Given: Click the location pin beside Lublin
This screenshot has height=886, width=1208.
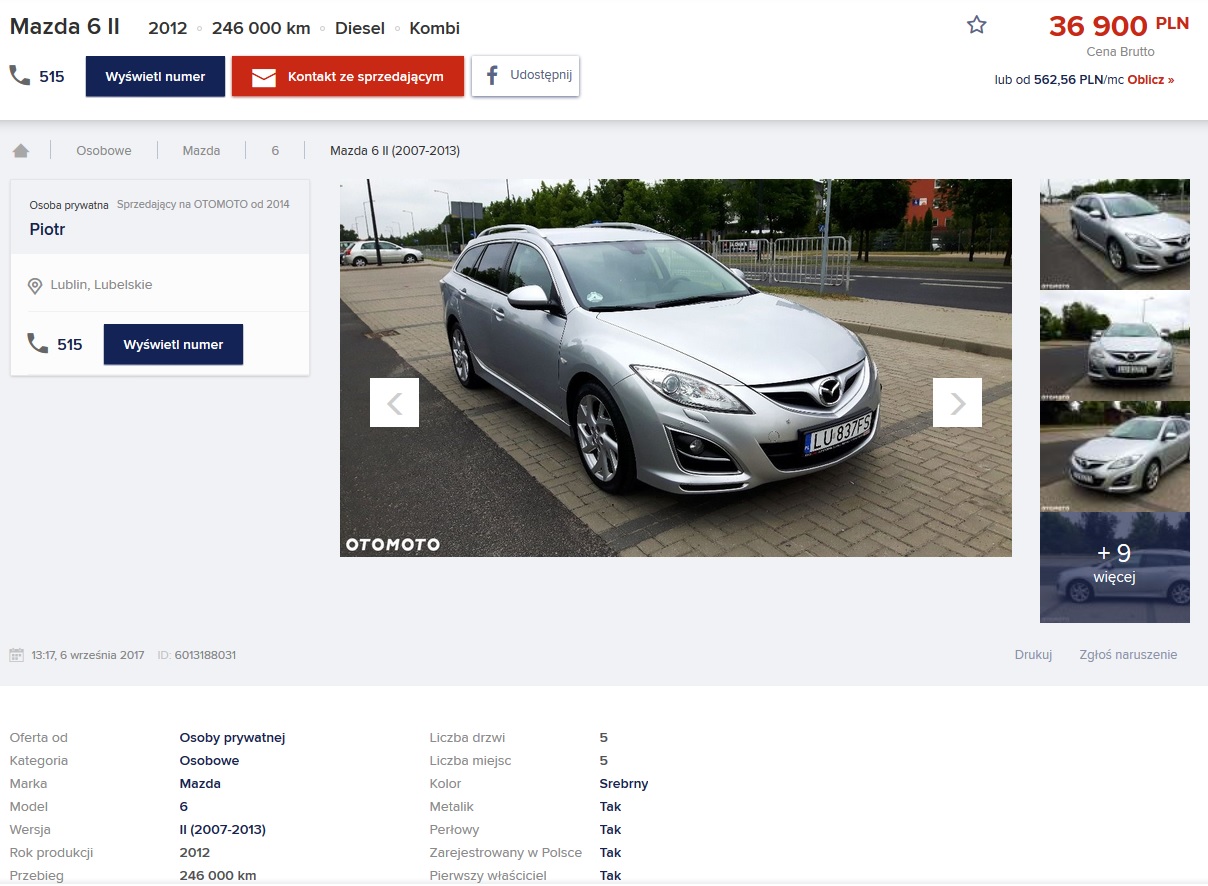Looking at the screenshot, I should point(35,286).
